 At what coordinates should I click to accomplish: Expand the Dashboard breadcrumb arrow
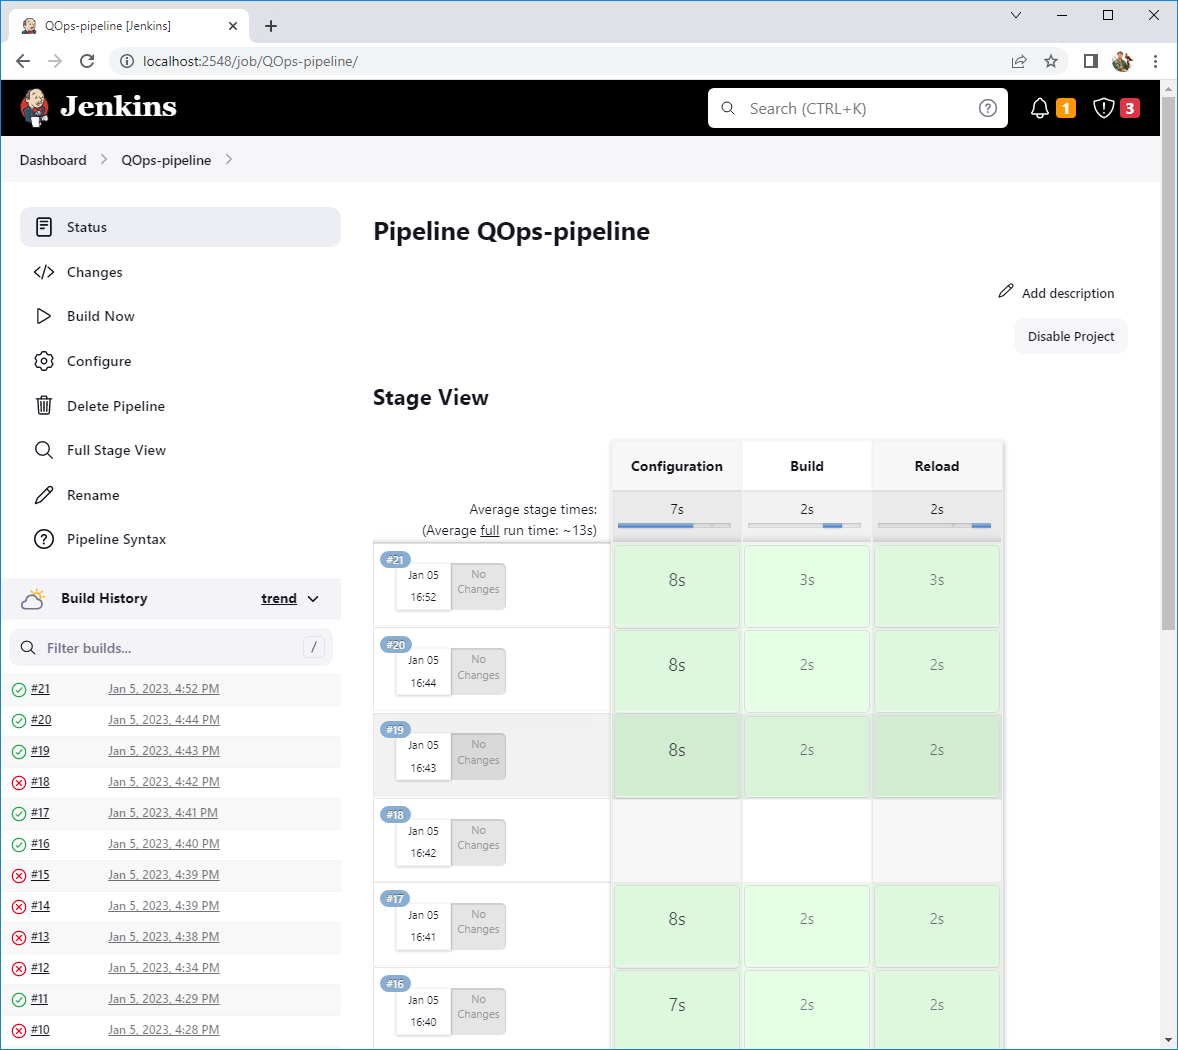pyautogui.click(x=104, y=160)
